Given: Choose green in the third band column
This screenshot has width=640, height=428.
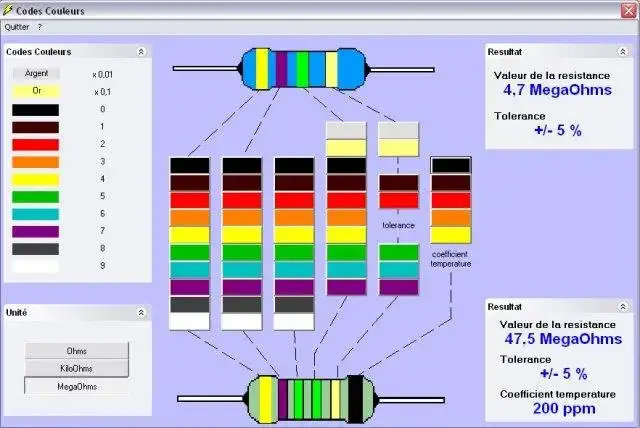Looking at the screenshot, I should [x=294, y=253].
